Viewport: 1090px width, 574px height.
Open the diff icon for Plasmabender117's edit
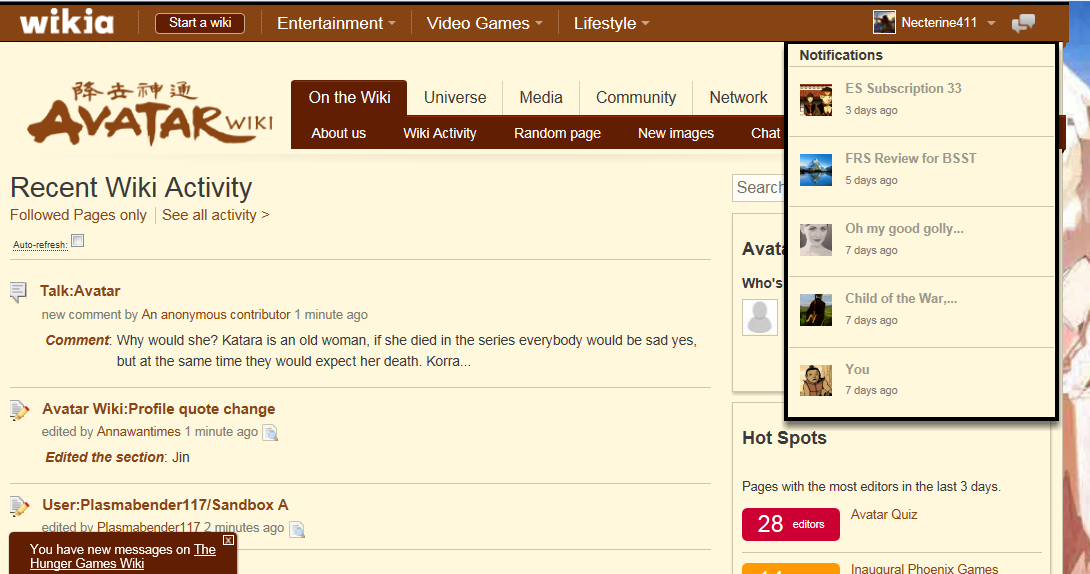[x=297, y=530]
